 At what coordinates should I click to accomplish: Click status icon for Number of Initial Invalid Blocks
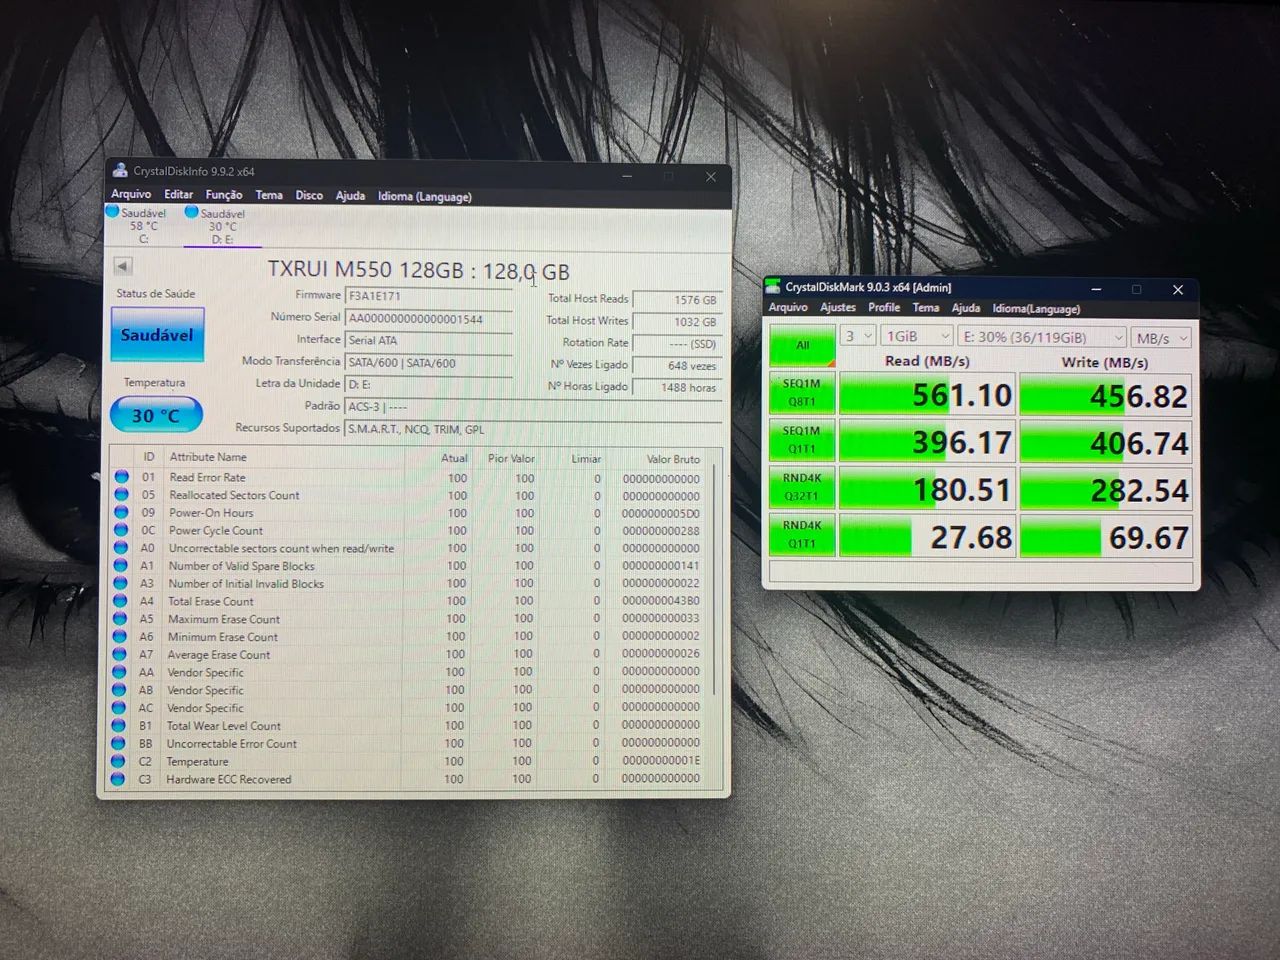click(x=121, y=583)
